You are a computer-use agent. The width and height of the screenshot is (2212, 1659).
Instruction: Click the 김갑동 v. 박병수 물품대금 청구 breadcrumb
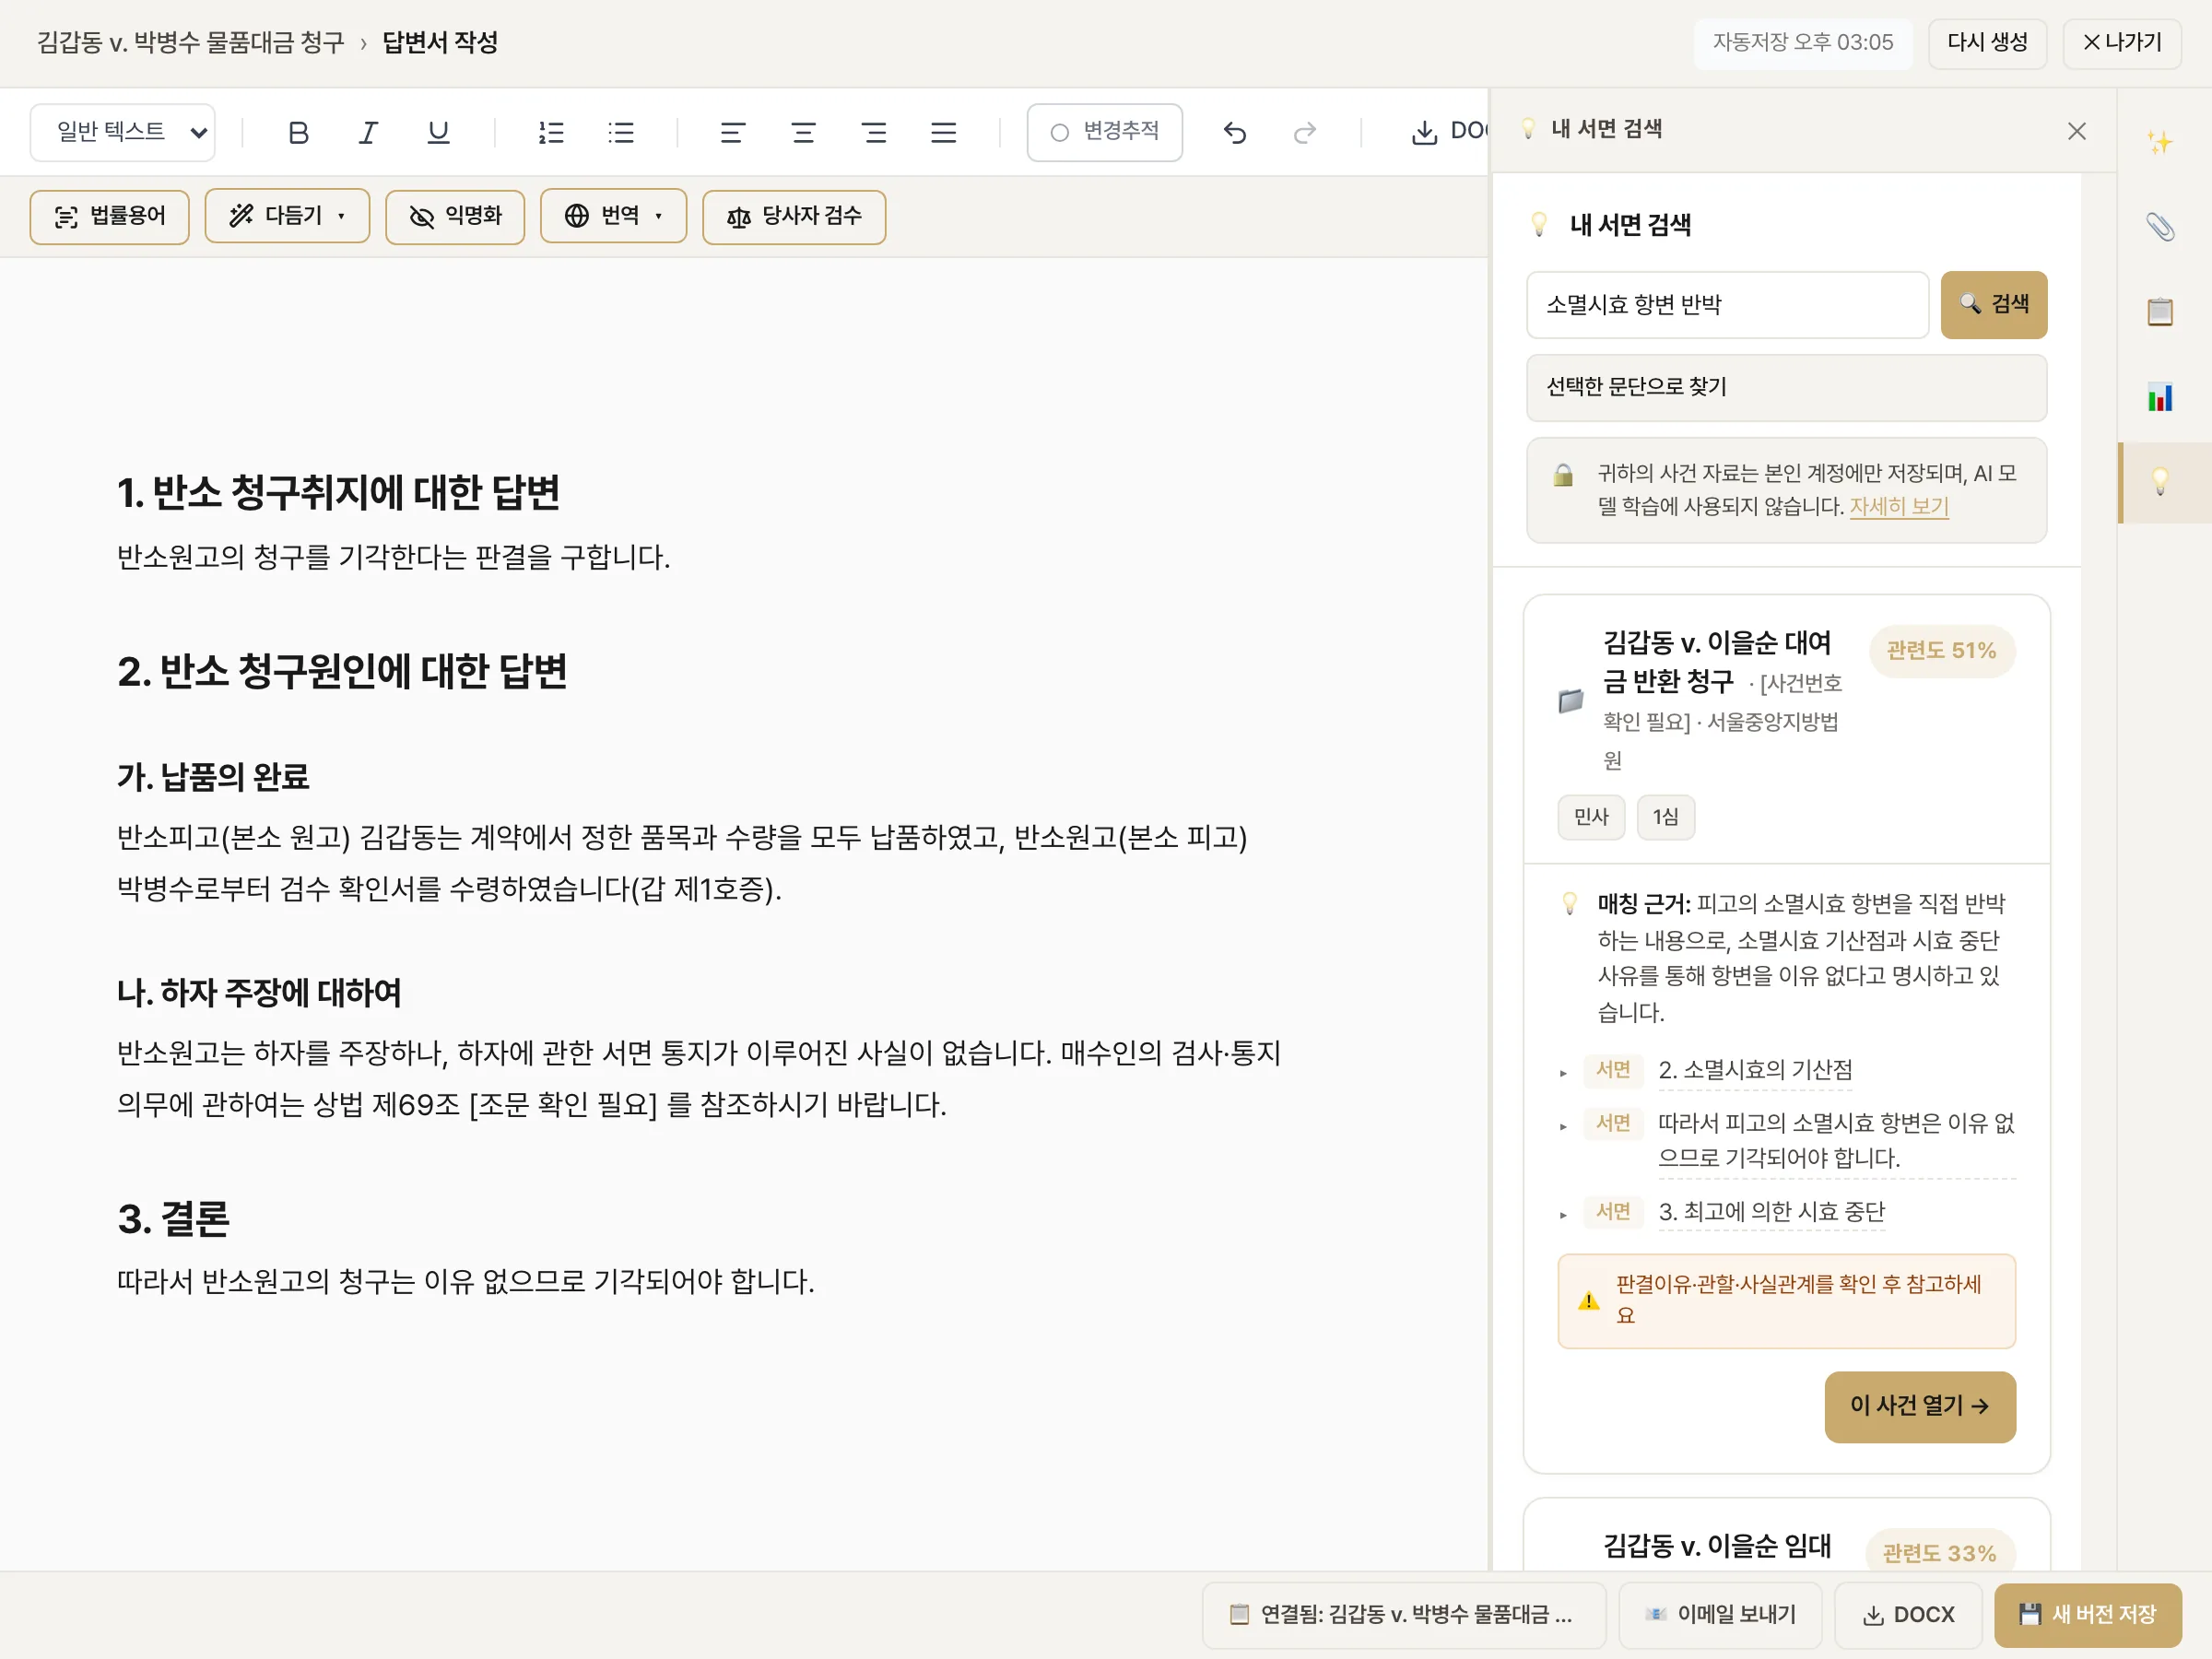click(x=190, y=43)
